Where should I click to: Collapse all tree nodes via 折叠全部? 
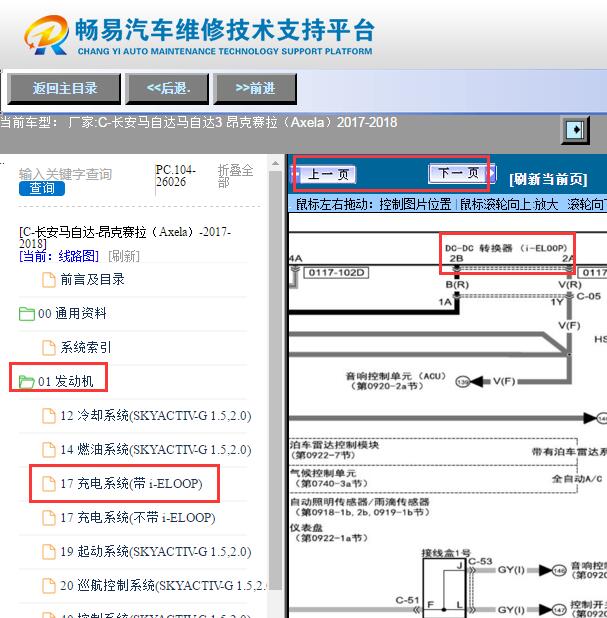(235, 176)
